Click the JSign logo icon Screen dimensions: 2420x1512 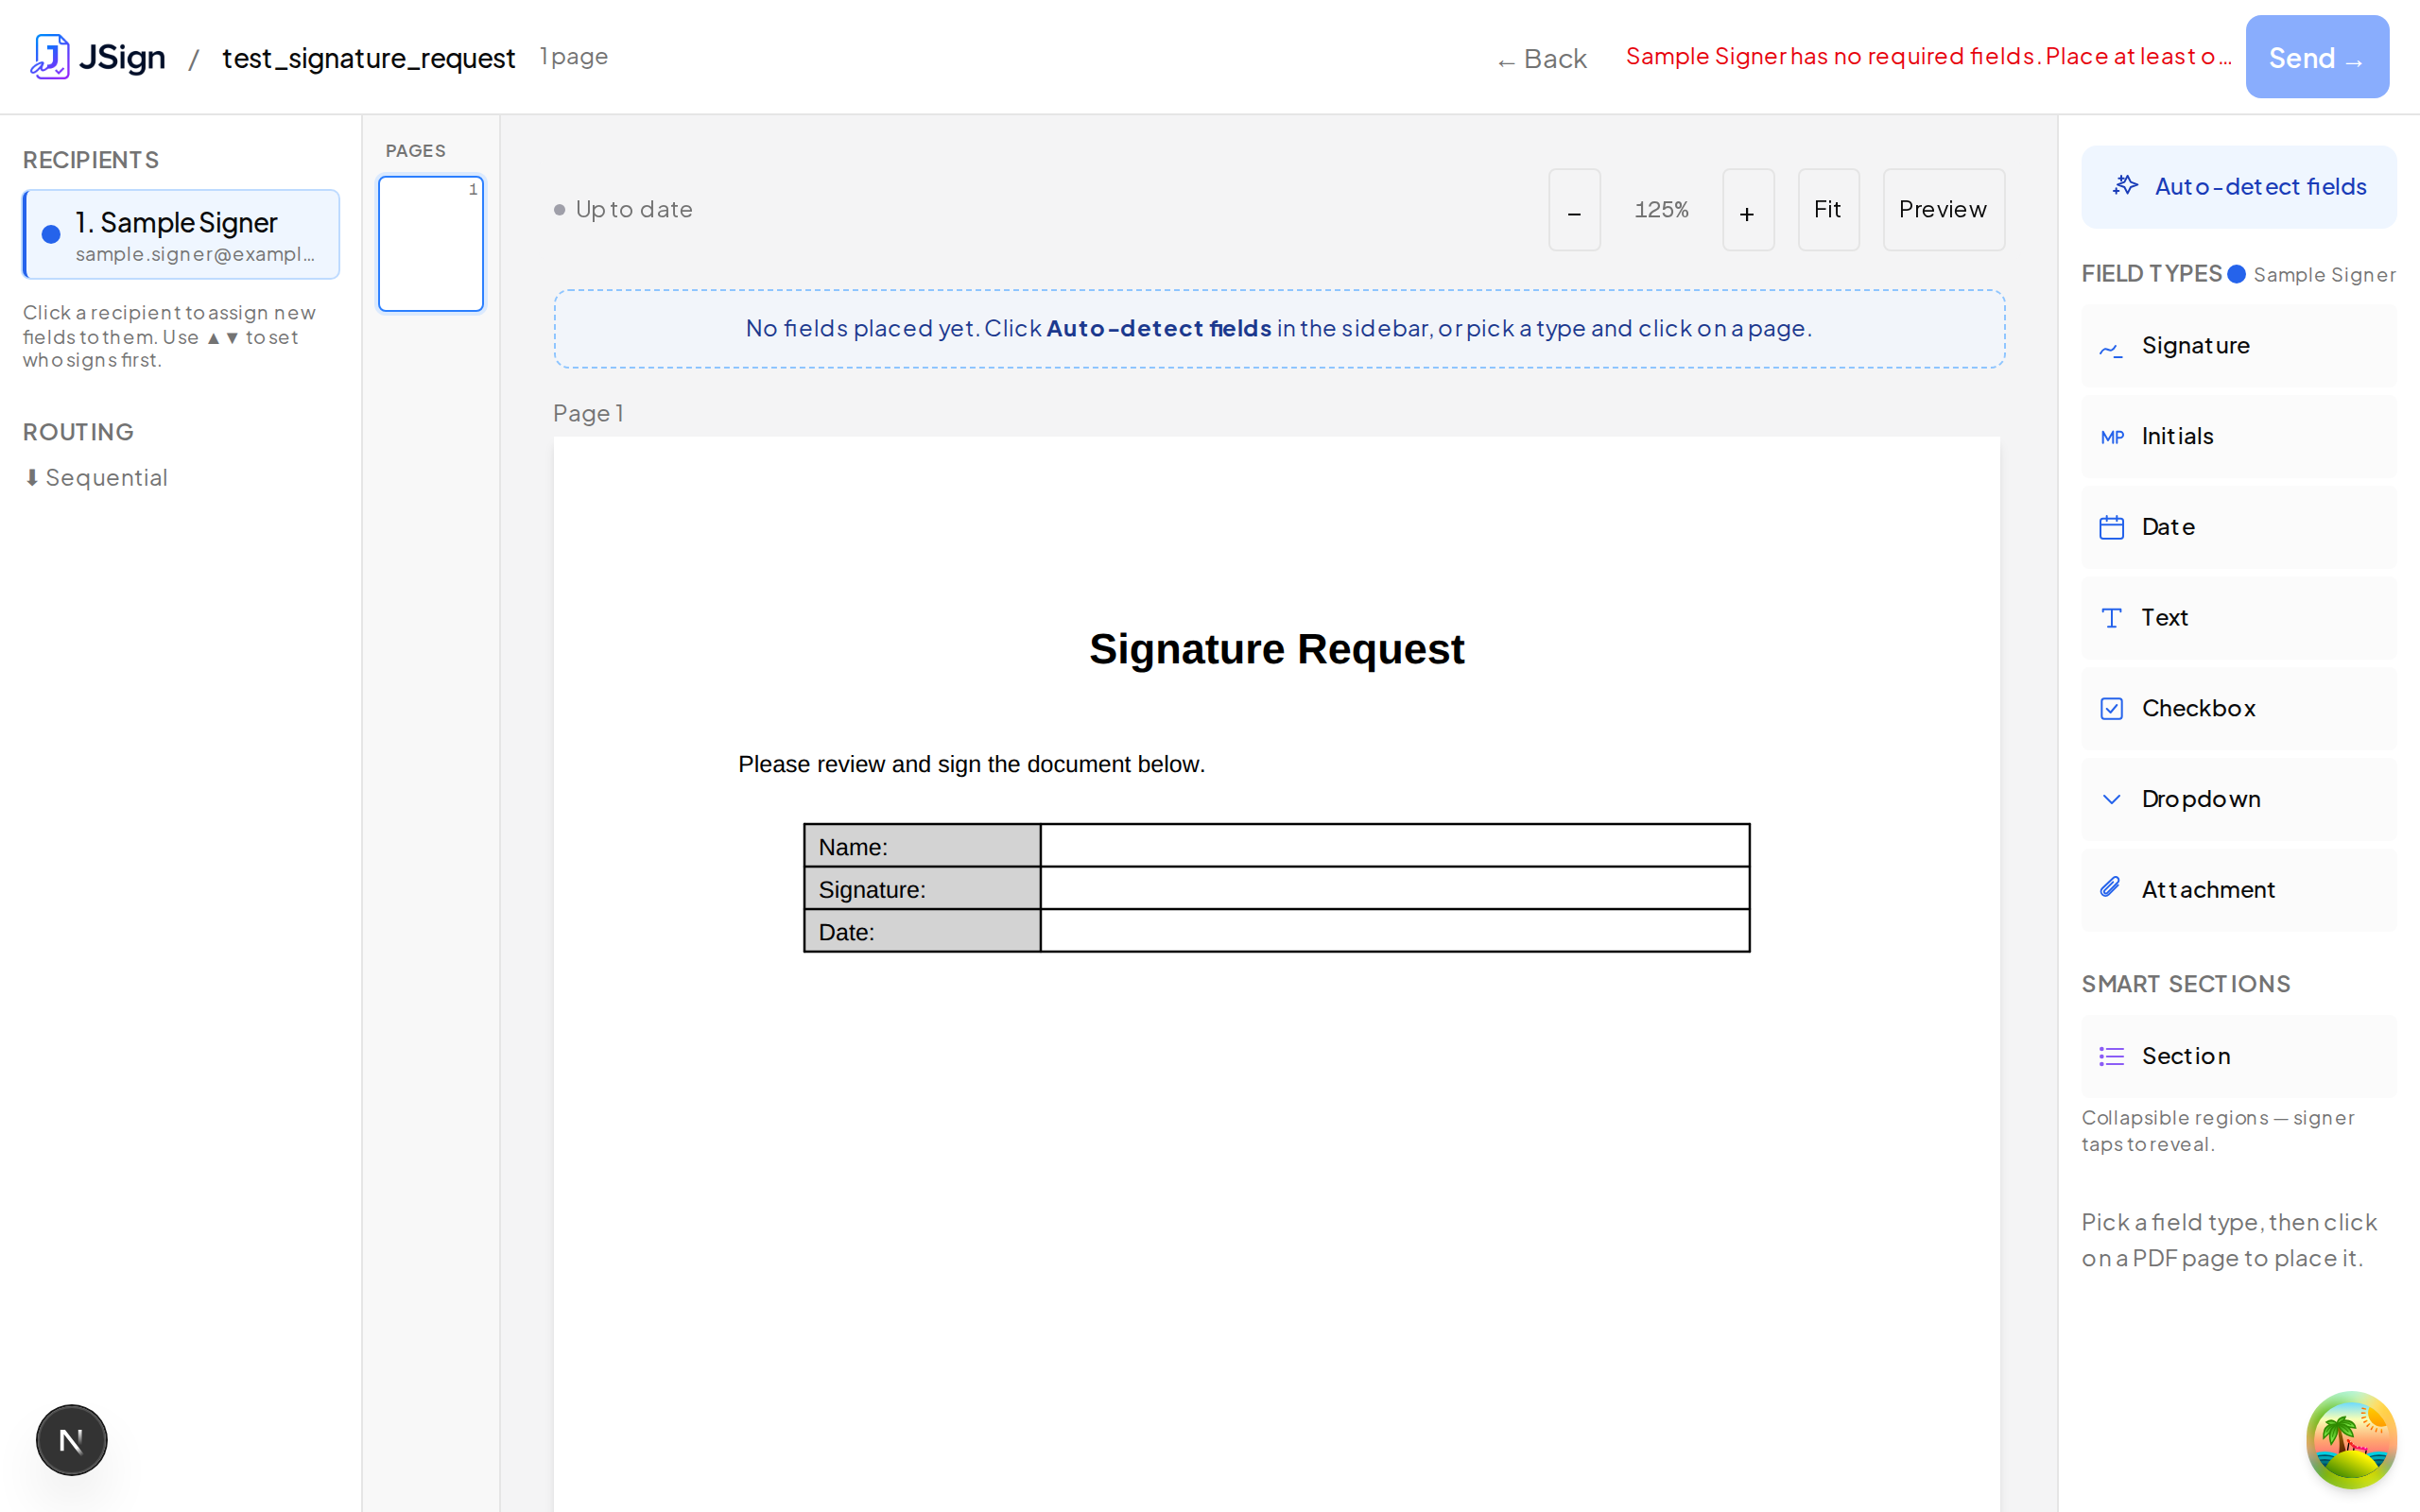tap(49, 57)
